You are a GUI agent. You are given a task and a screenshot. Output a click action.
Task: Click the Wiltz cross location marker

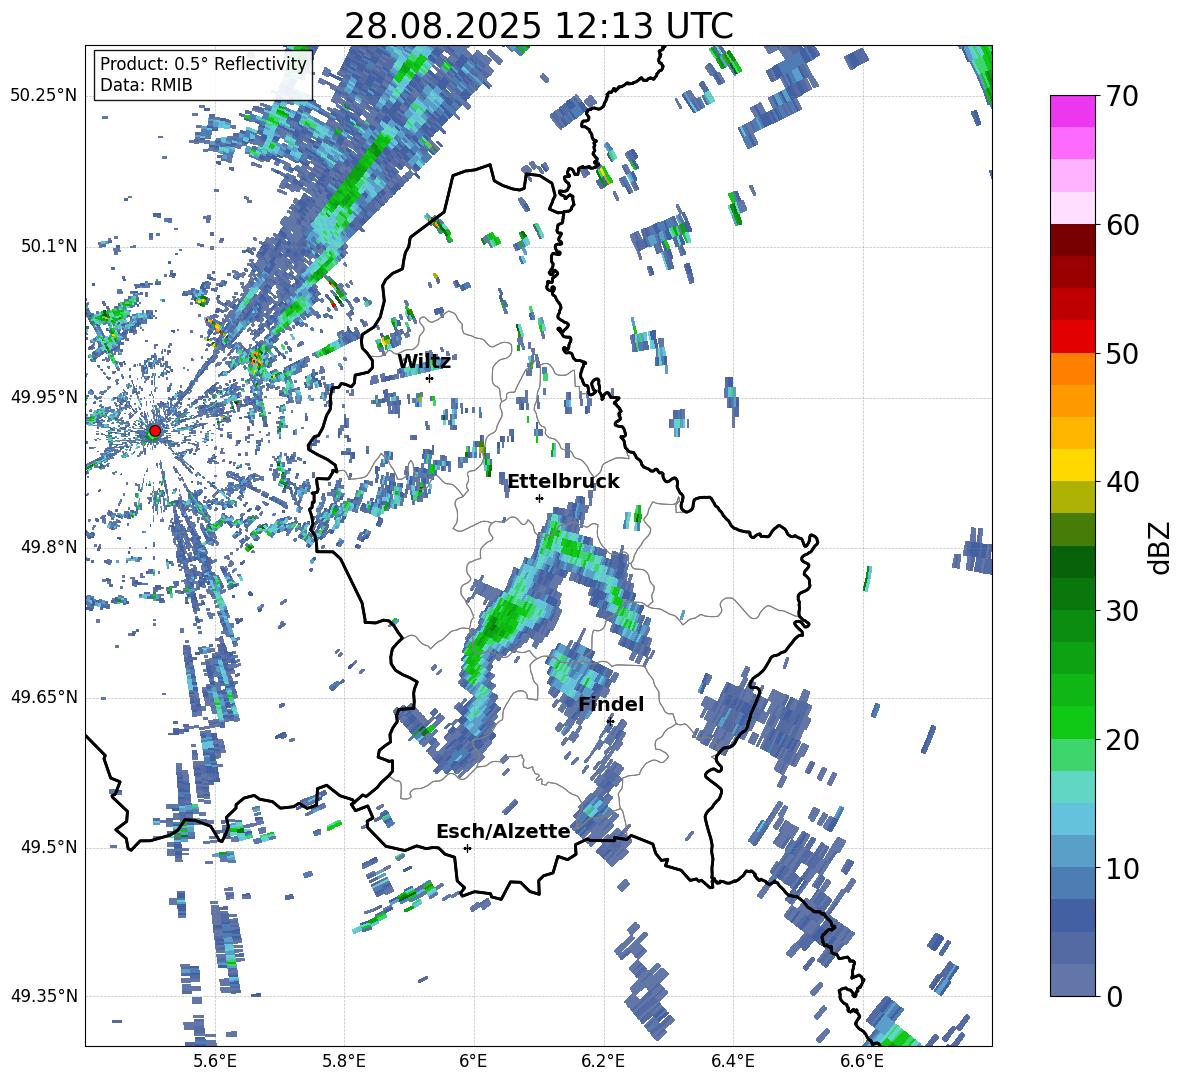[x=430, y=378]
